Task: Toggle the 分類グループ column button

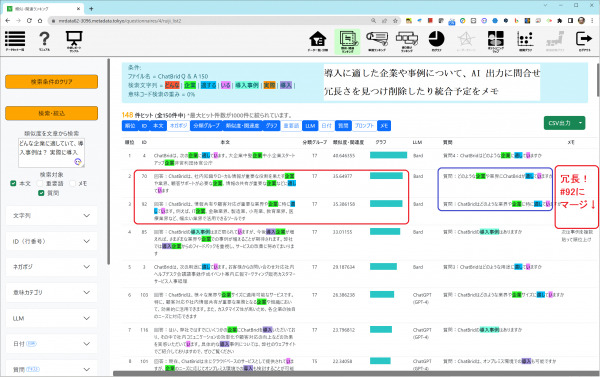Action: [x=206, y=126]
